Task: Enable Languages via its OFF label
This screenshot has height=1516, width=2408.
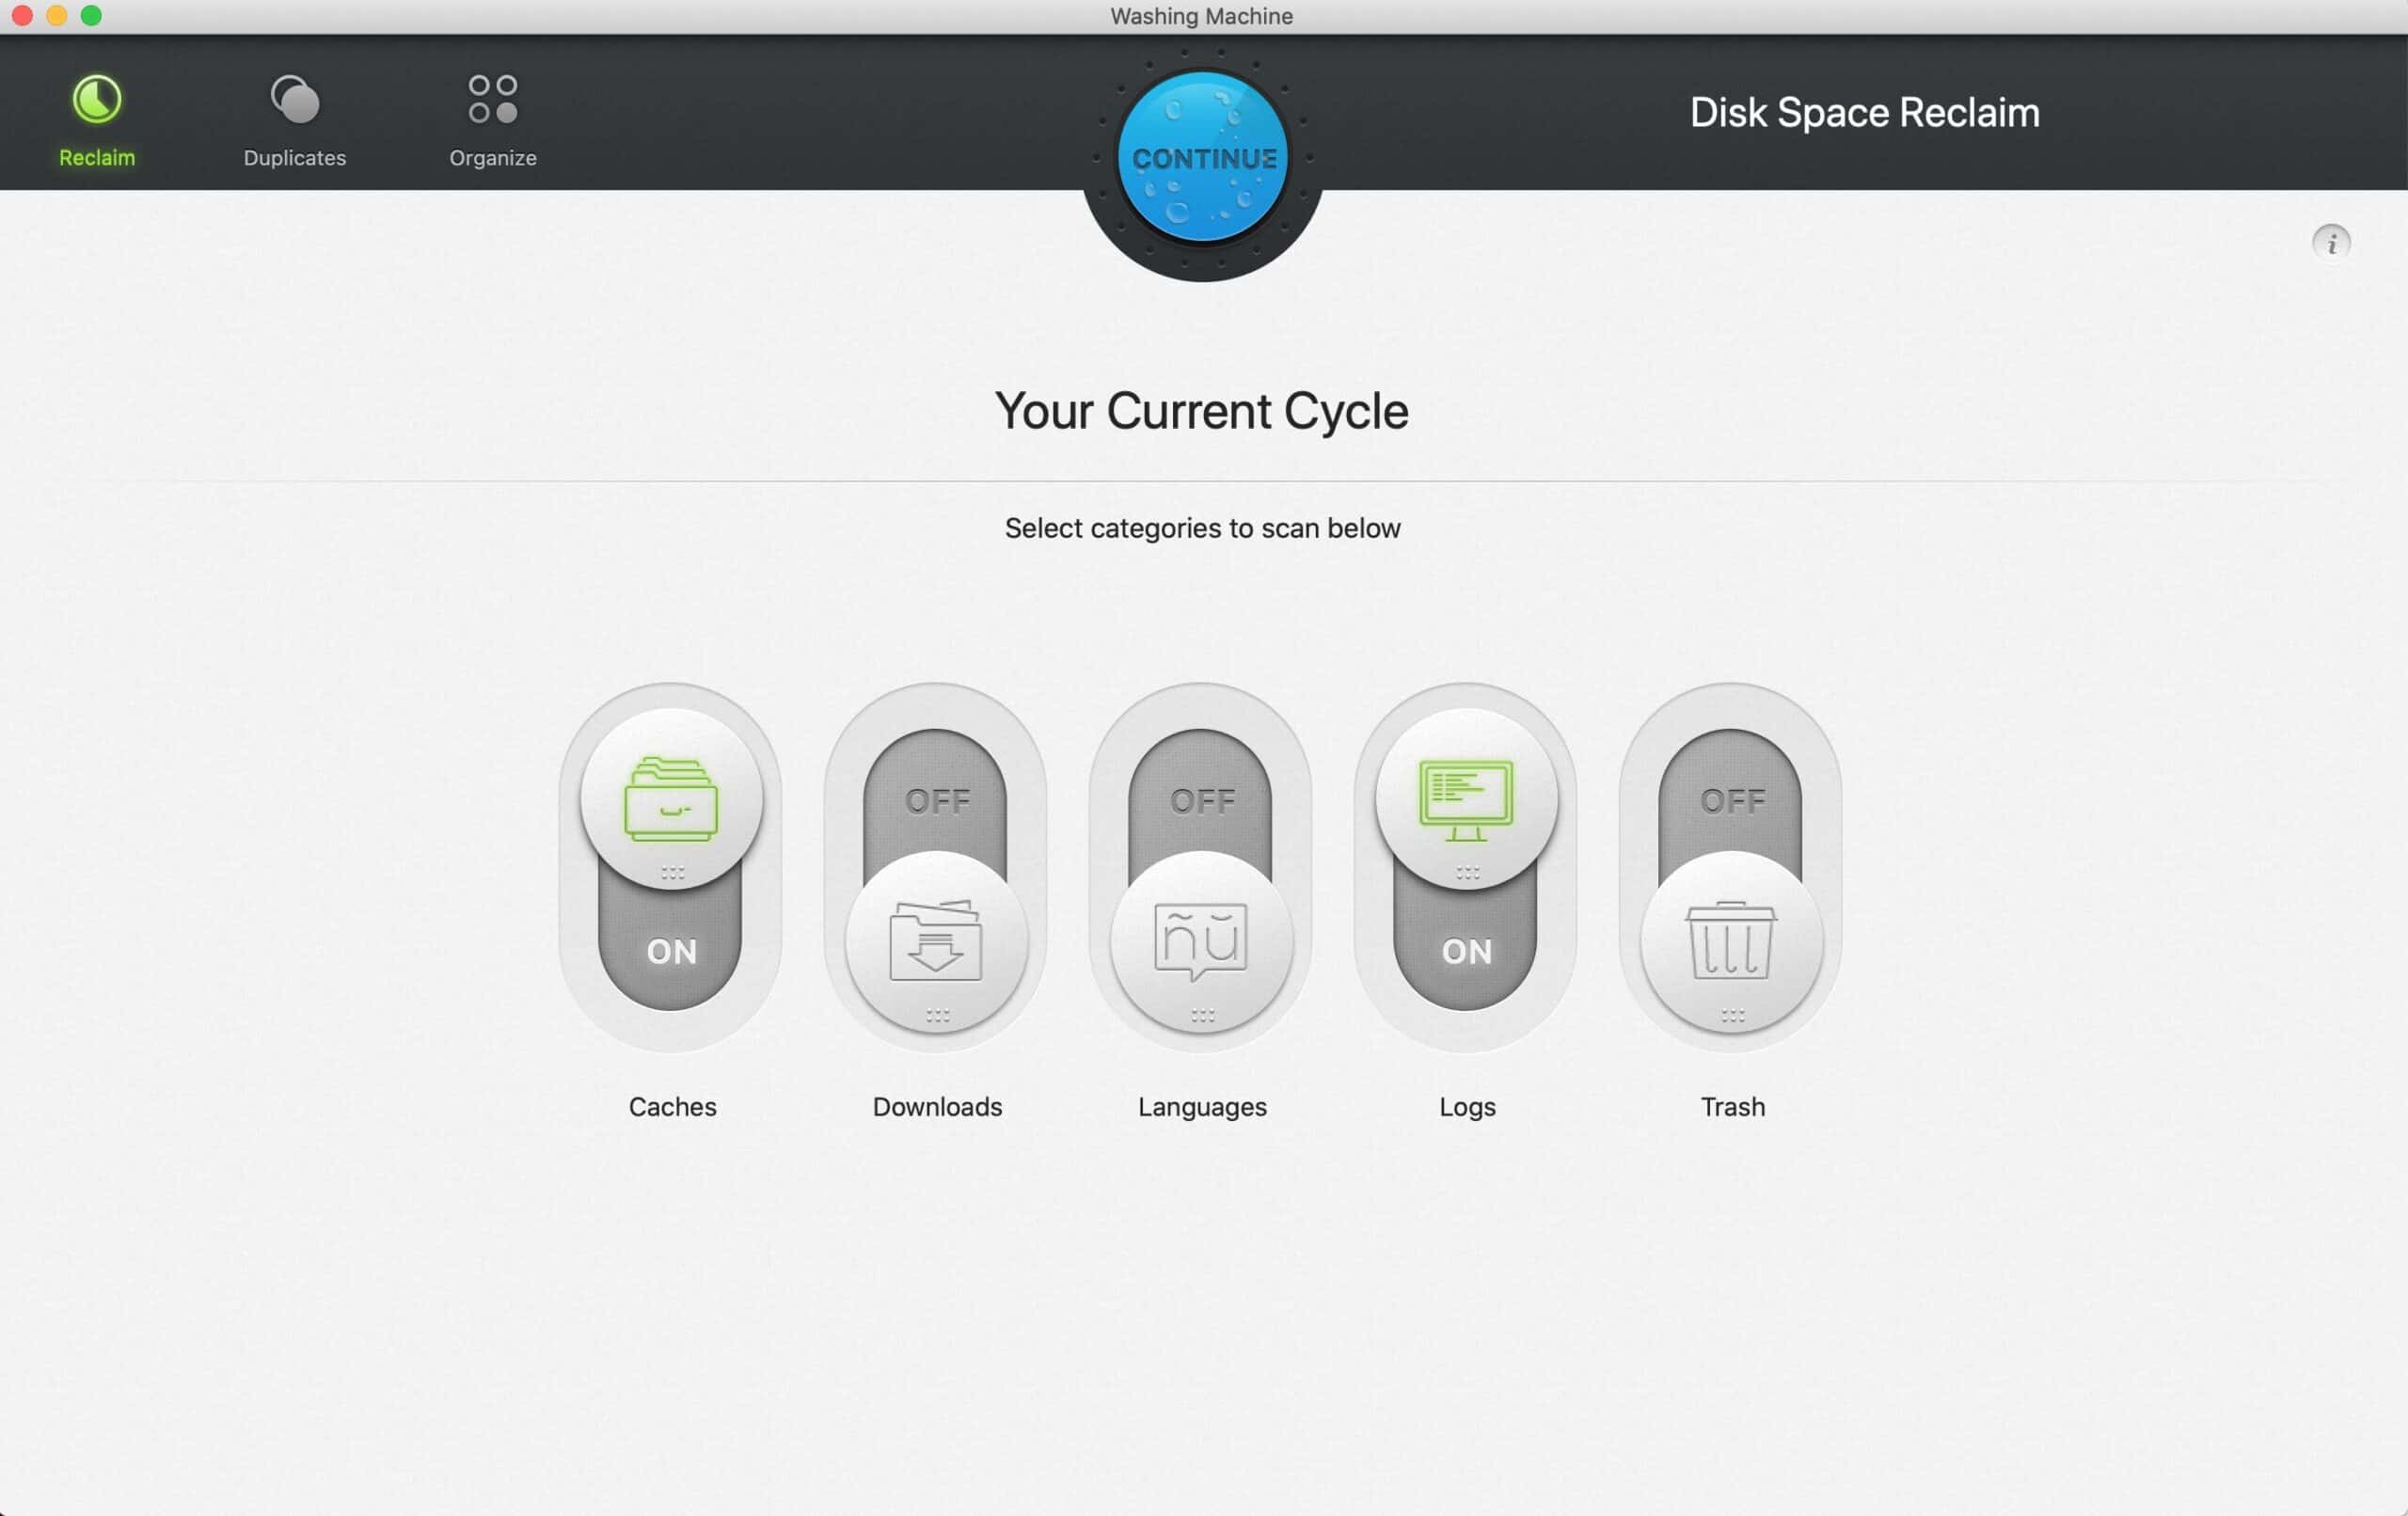Action: pos(1202,801)
